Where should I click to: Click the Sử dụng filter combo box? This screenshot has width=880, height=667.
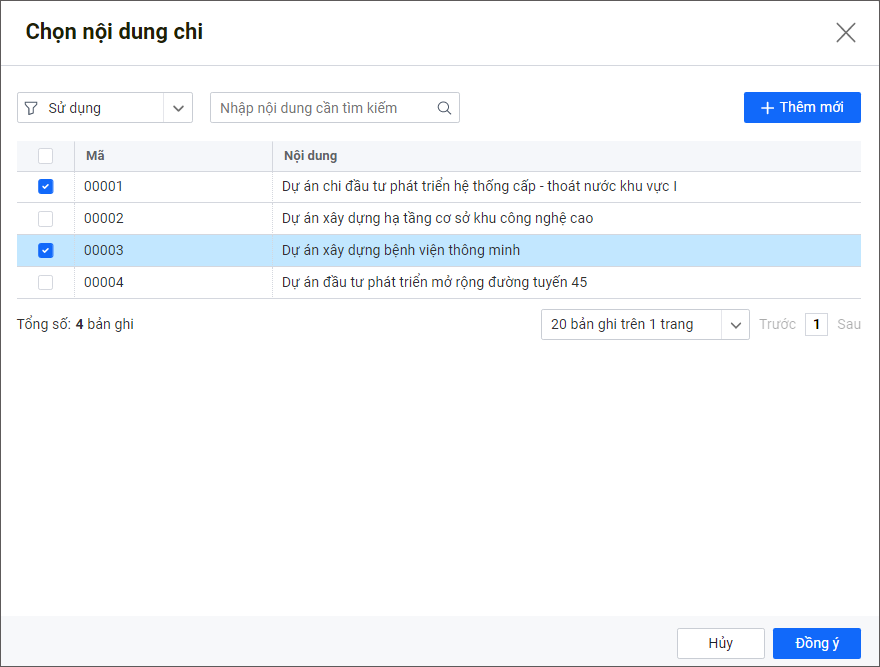[x=90, y=108]
